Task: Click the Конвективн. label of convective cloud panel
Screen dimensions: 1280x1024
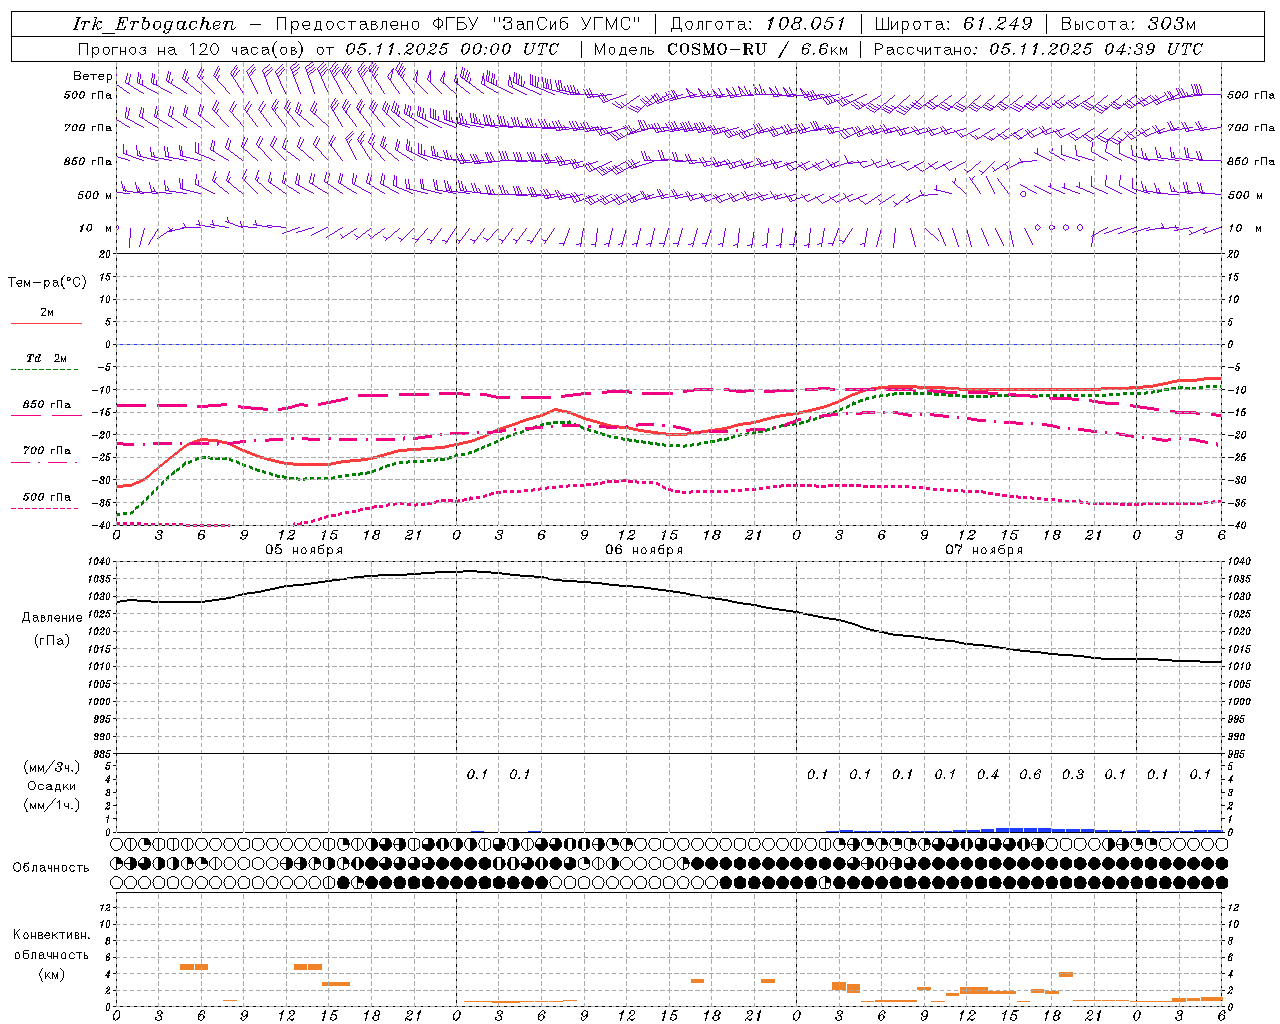Action: pyautogui.click(x=51, y=935)
